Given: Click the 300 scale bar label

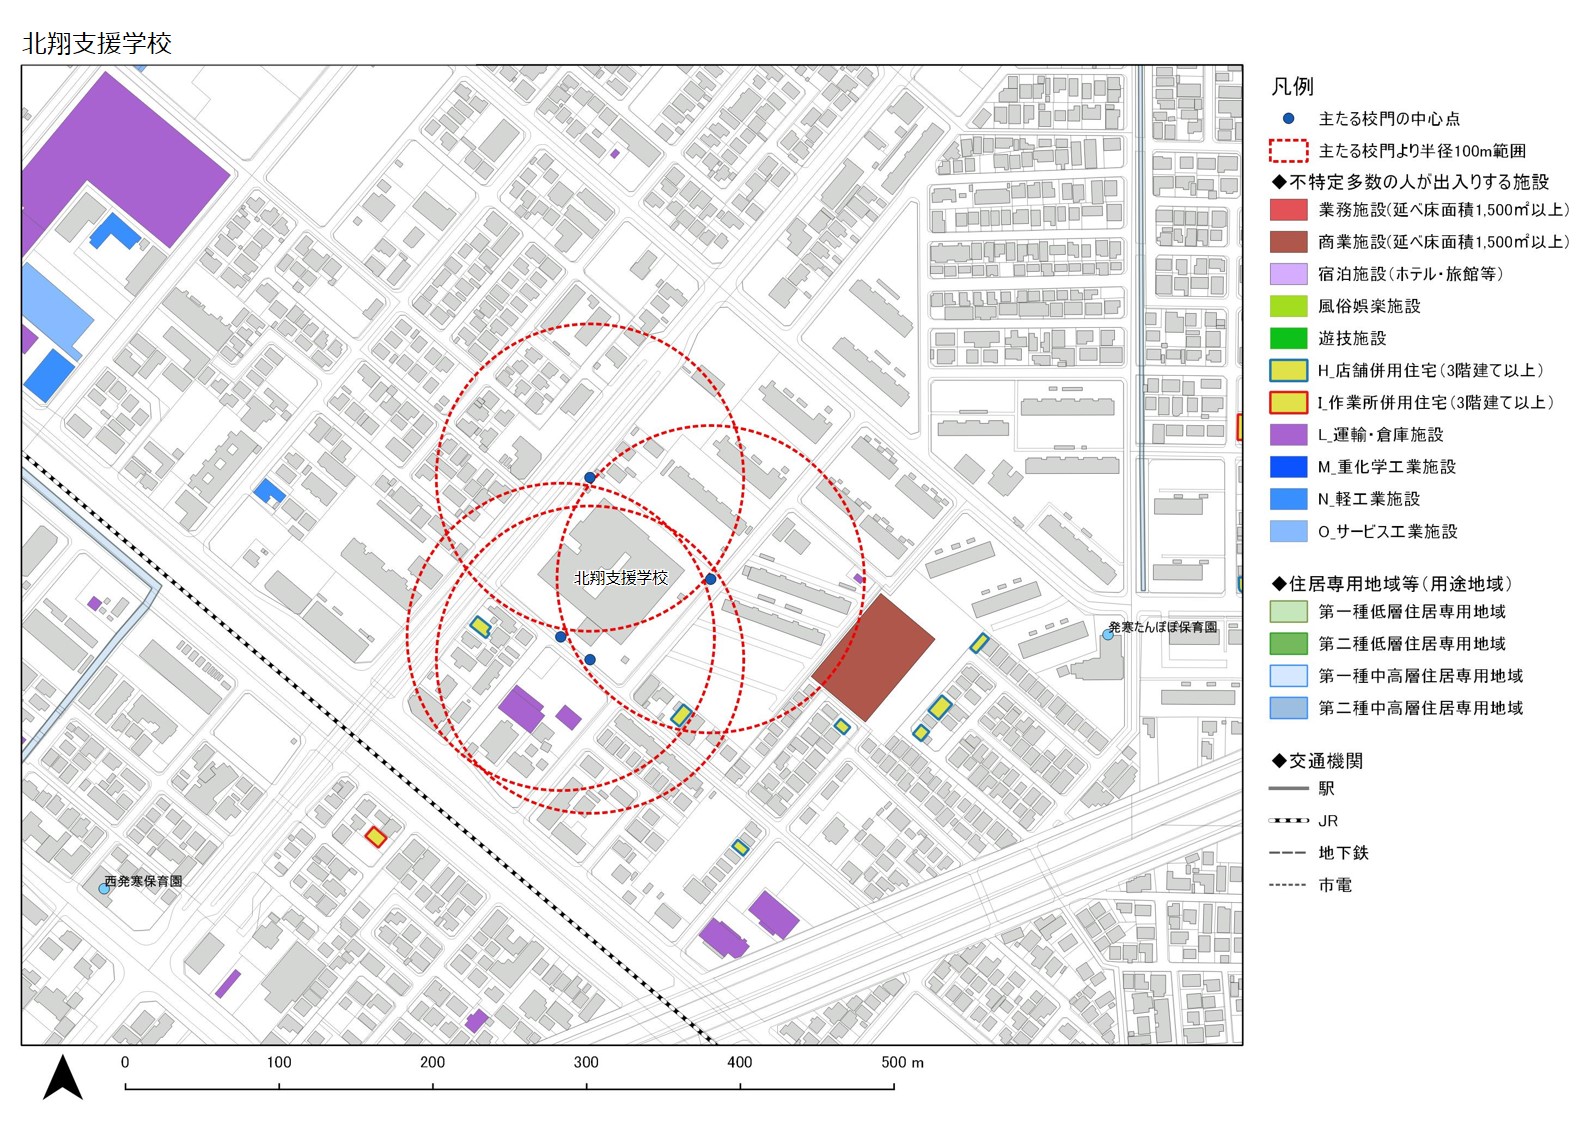Looking at the screenshot, I should pyautogui.click(x=586, y=1062).
